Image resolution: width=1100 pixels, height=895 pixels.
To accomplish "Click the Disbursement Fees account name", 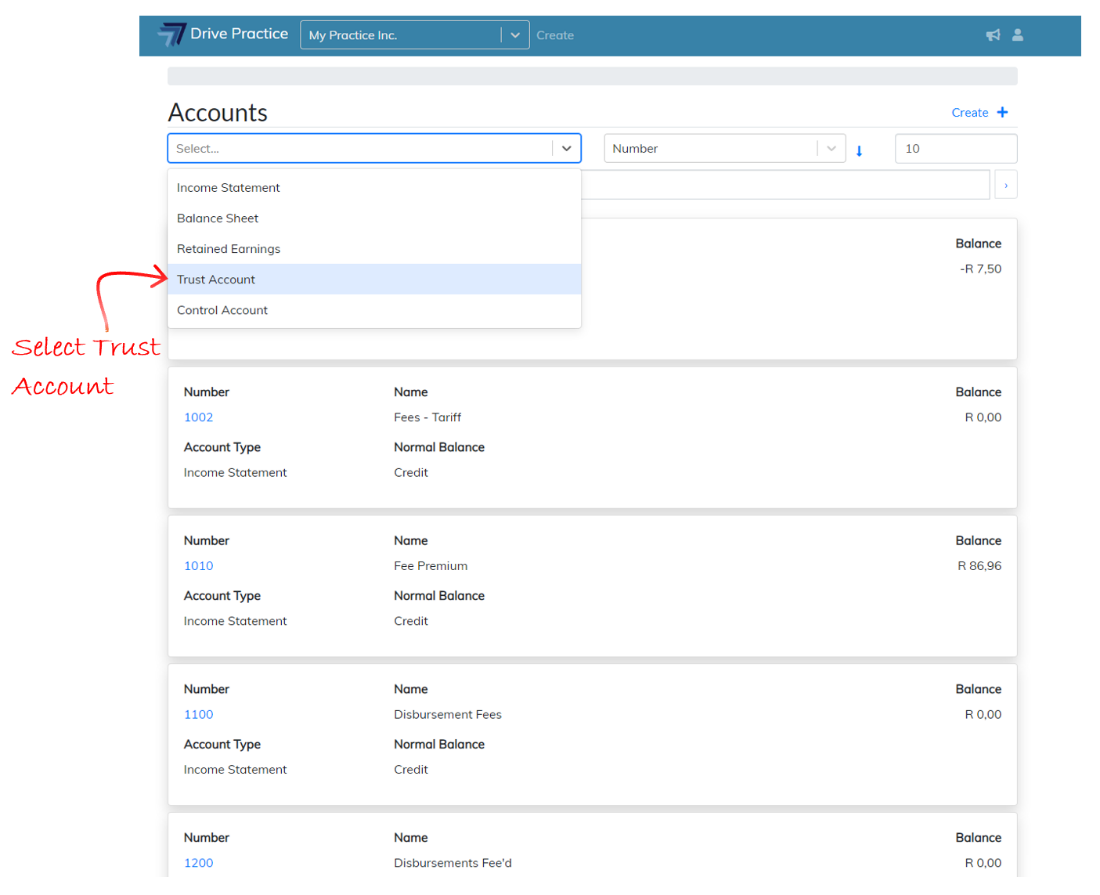I will [448, 715].
